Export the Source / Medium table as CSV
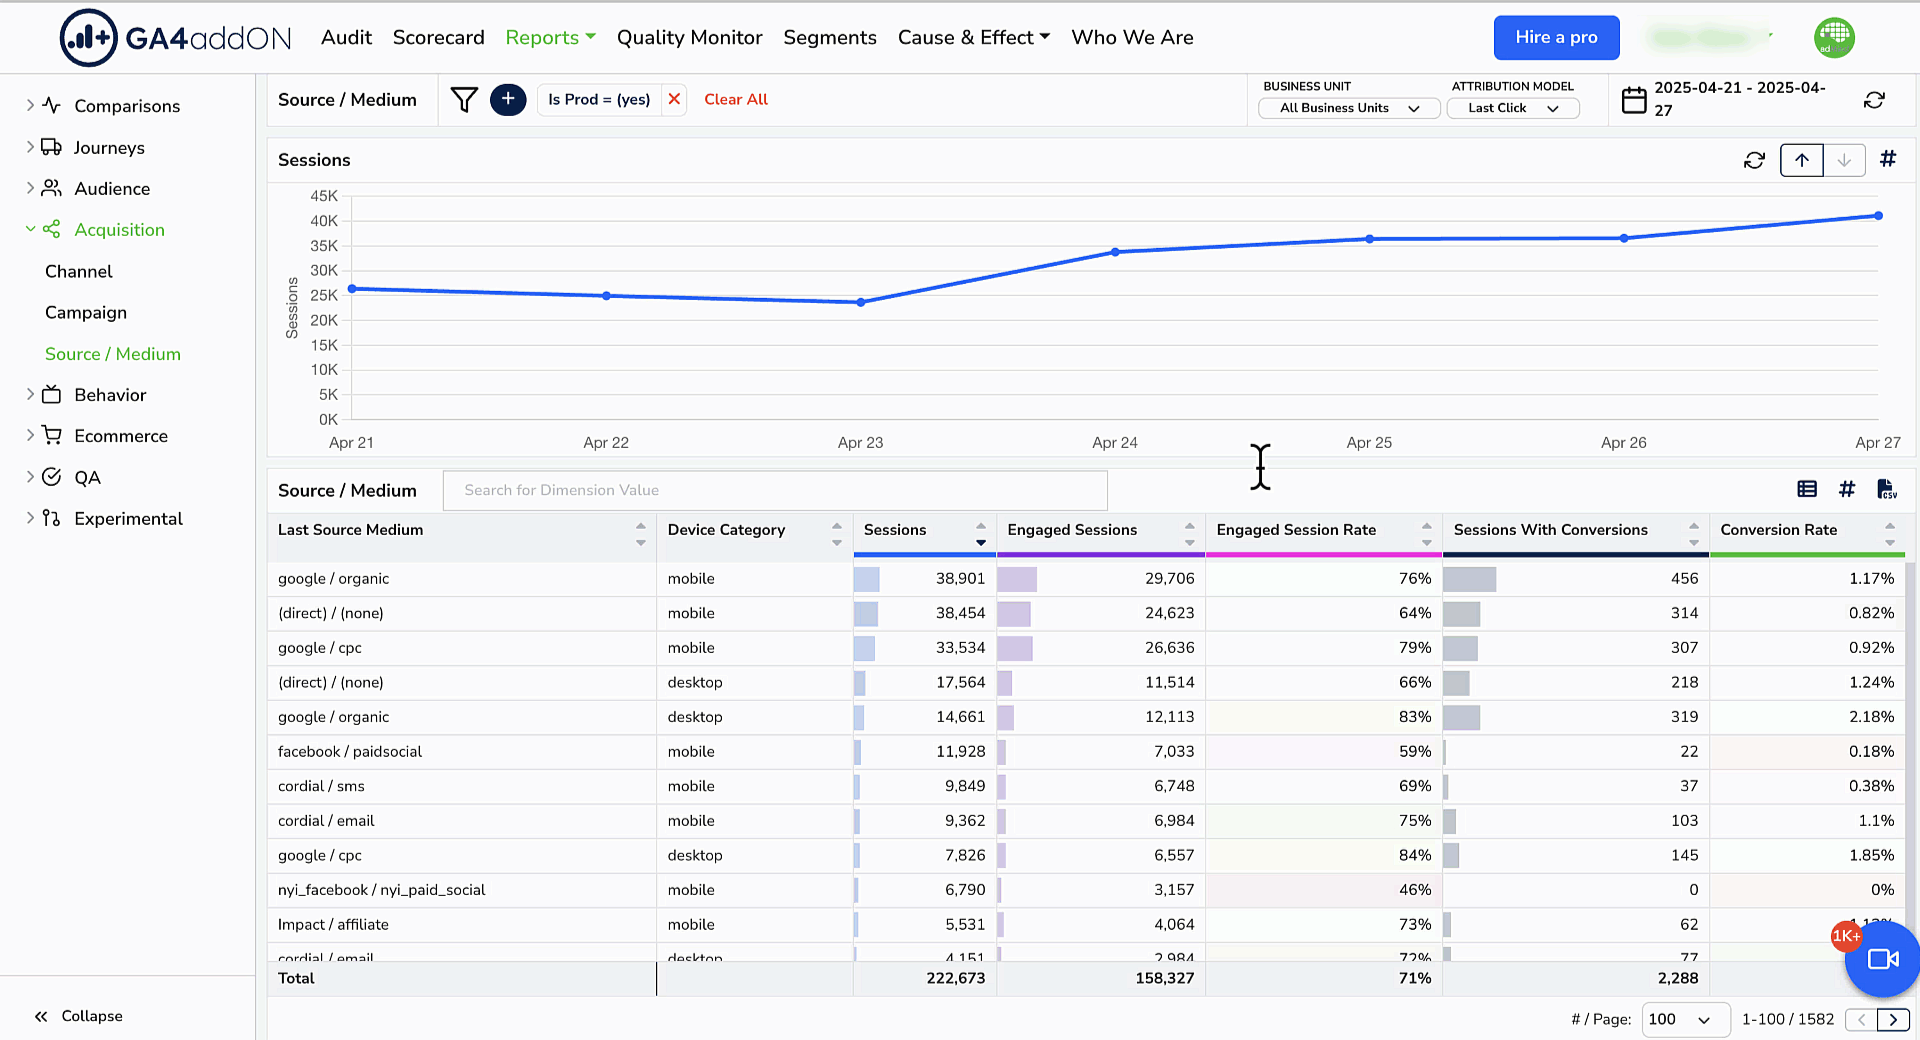This screenshot has width=1920, height=1040. coord(1887,489)
